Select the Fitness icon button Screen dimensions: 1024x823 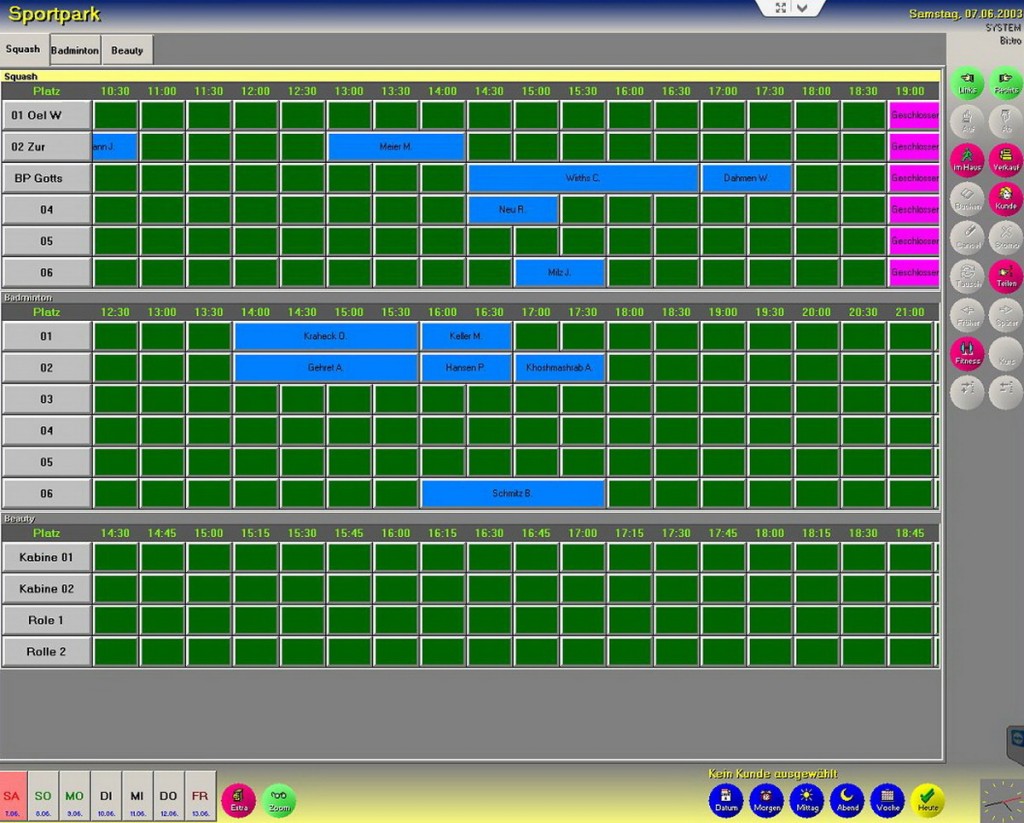(x=967, y=353)
